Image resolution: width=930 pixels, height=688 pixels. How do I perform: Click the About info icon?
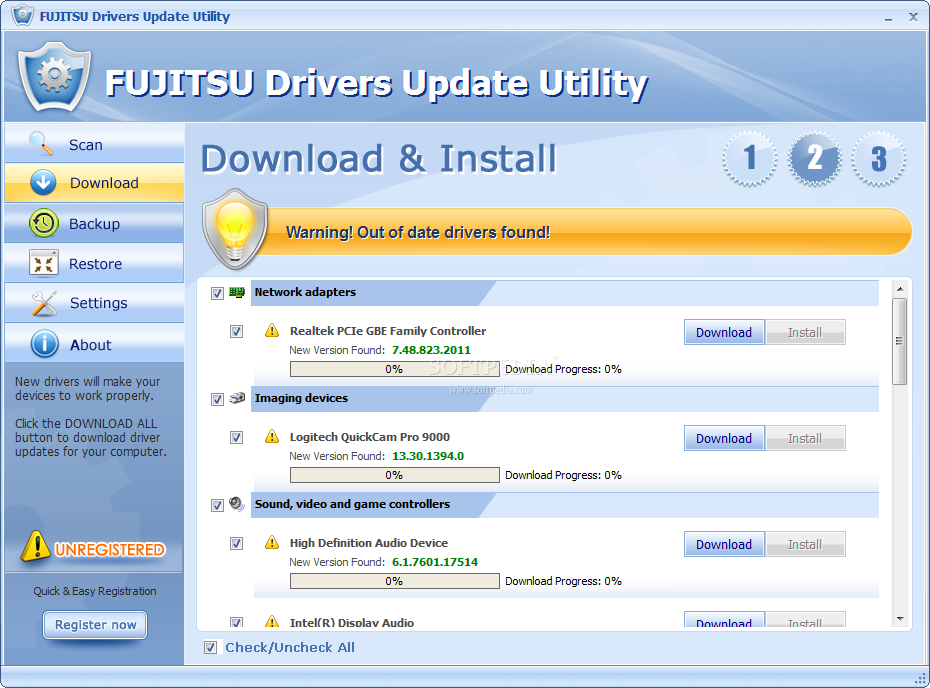tap(44, 344)
